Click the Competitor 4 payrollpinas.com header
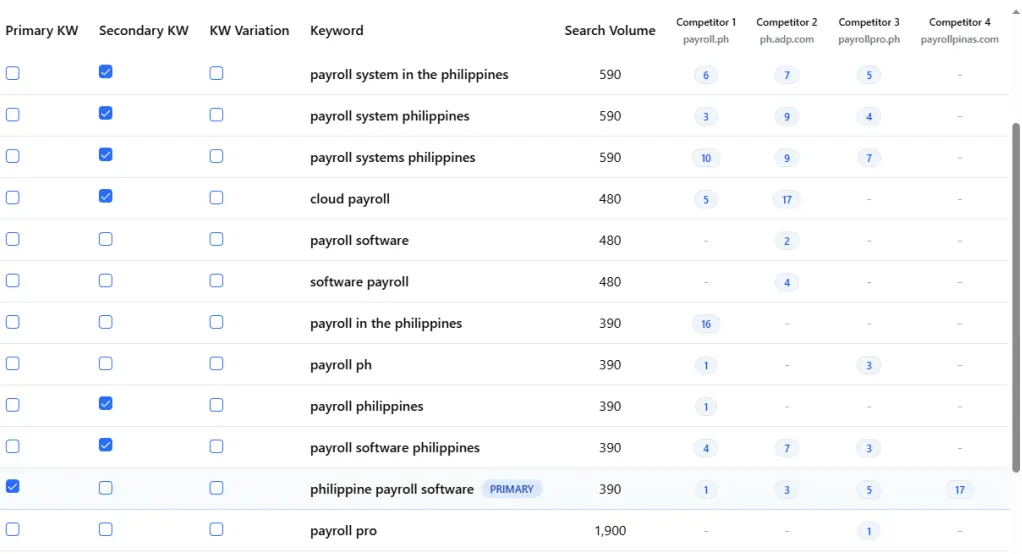1022x554 pixels. (959, 31)
